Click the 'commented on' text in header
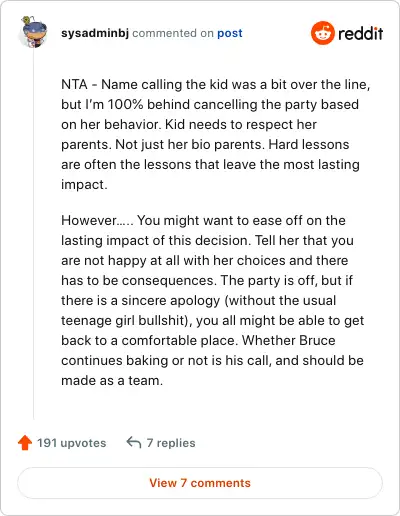Image resolution: width=400 pixels, height=516 pixels. [x=173, y=33]
